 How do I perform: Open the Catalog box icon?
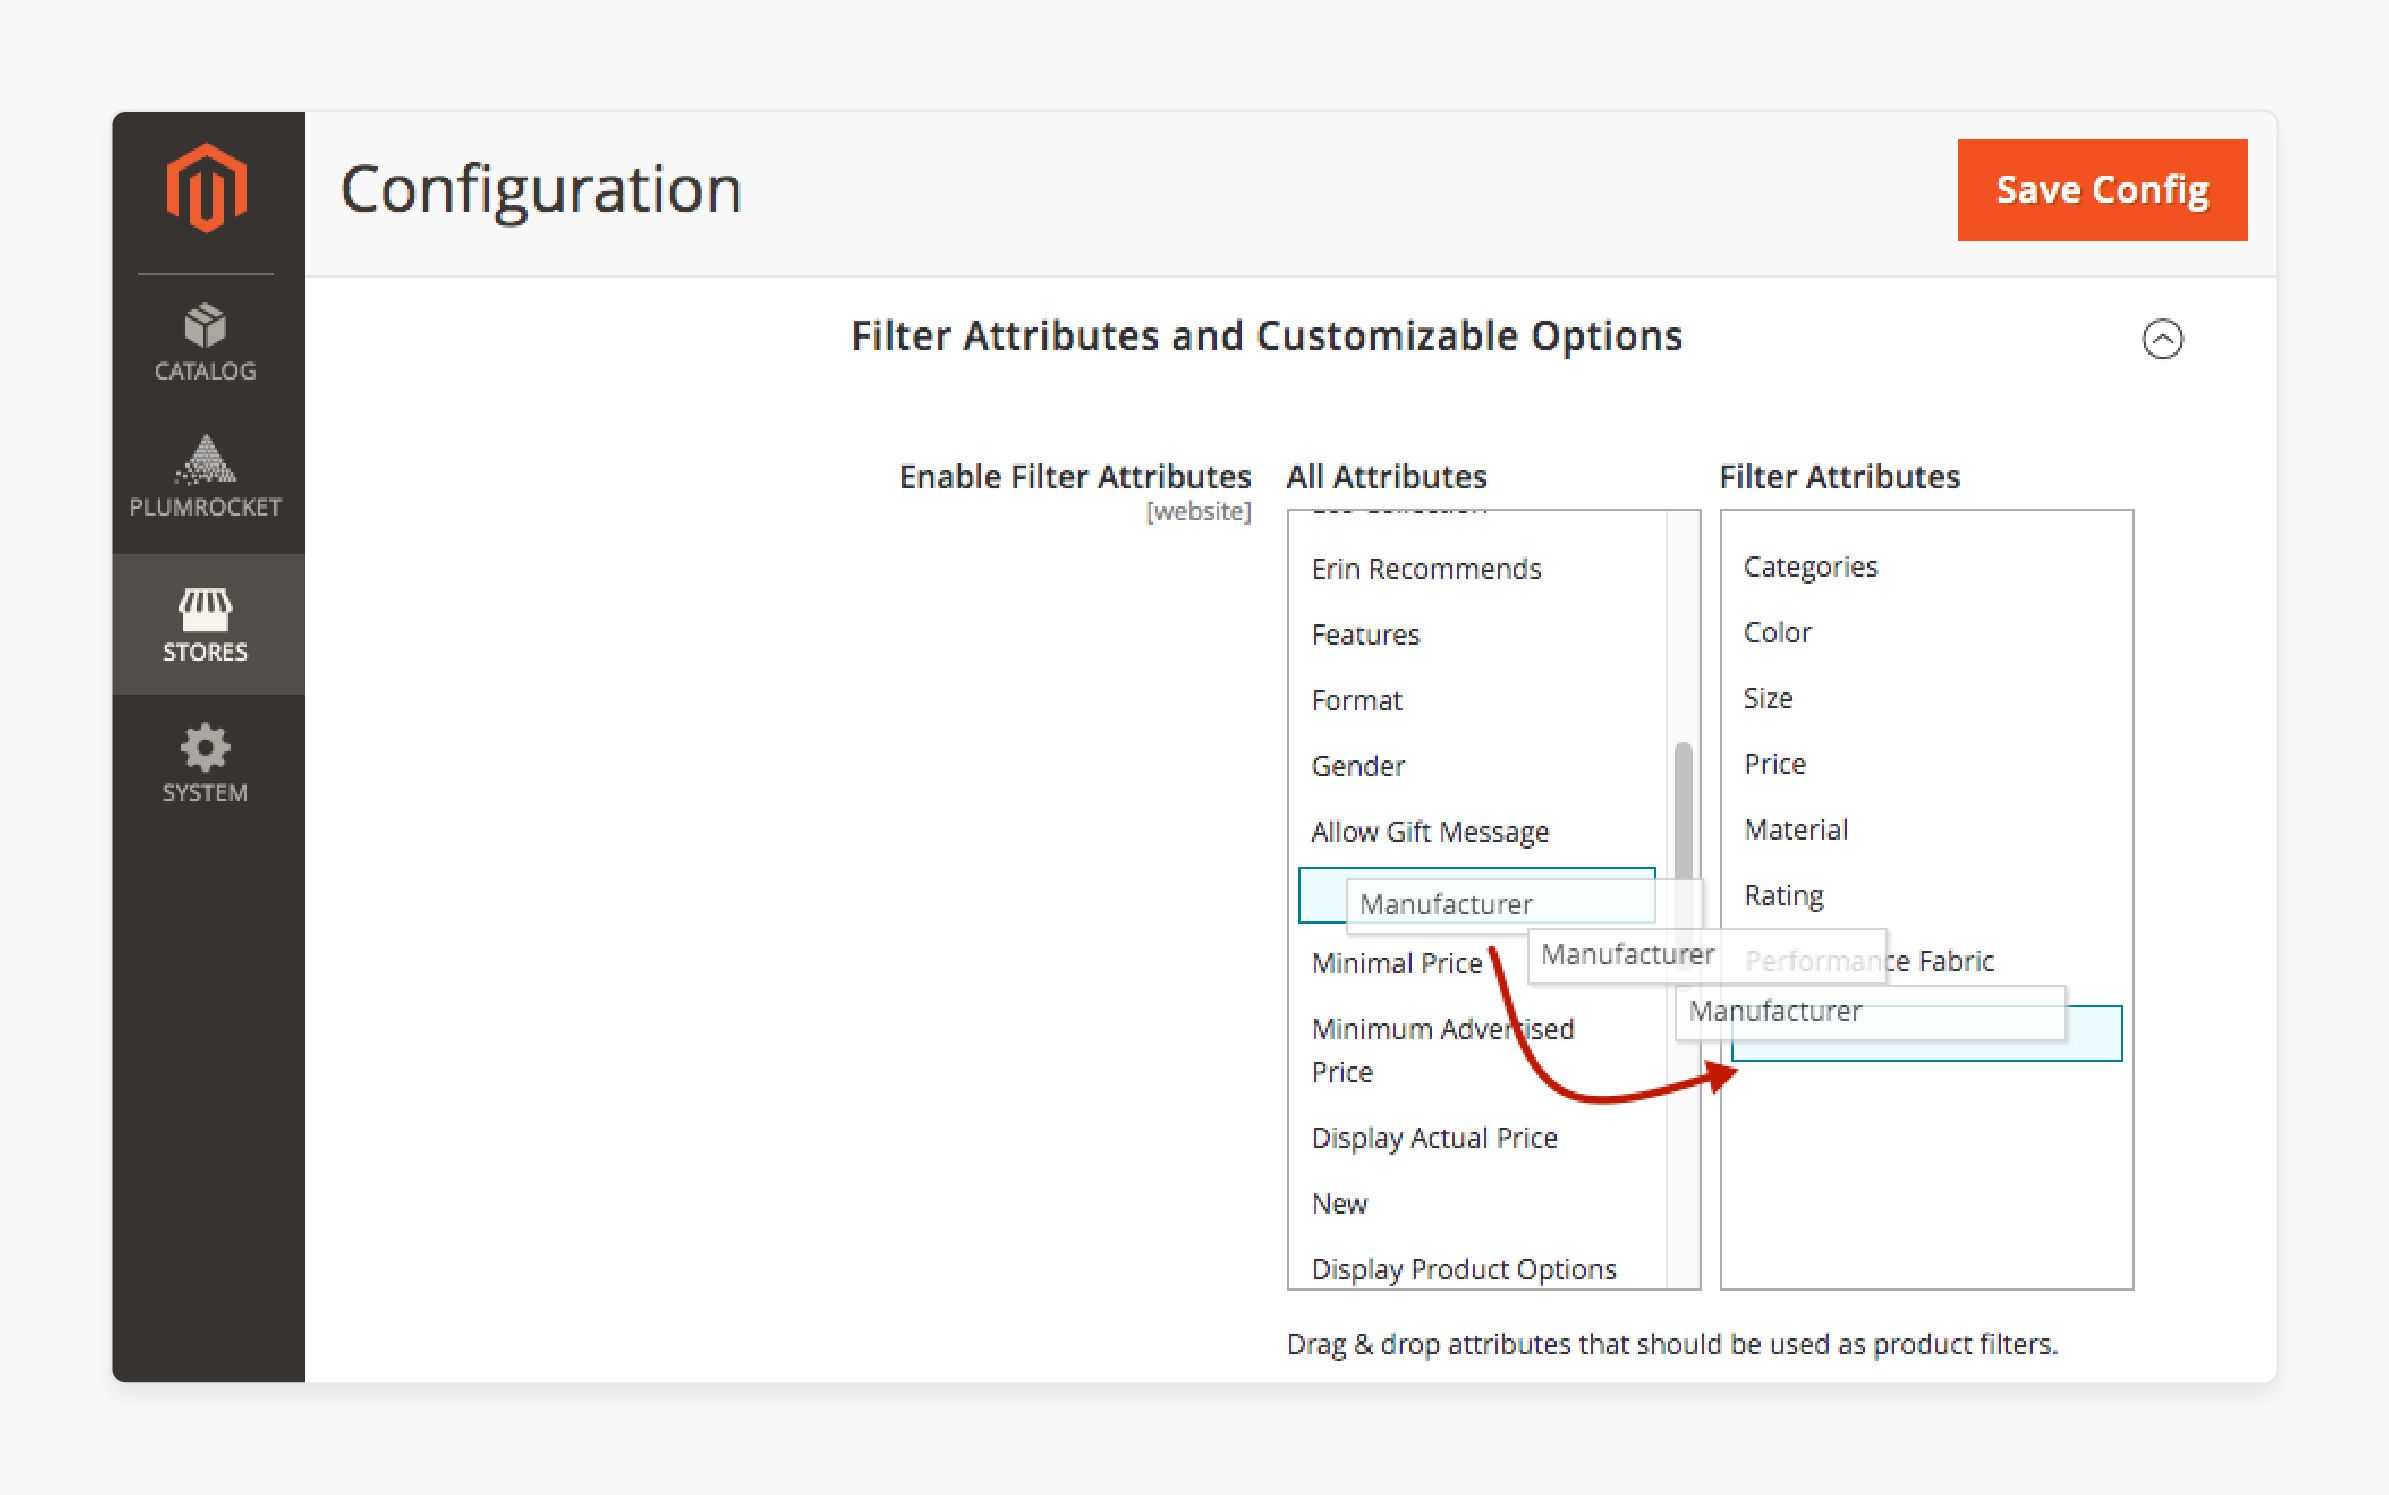205,325
